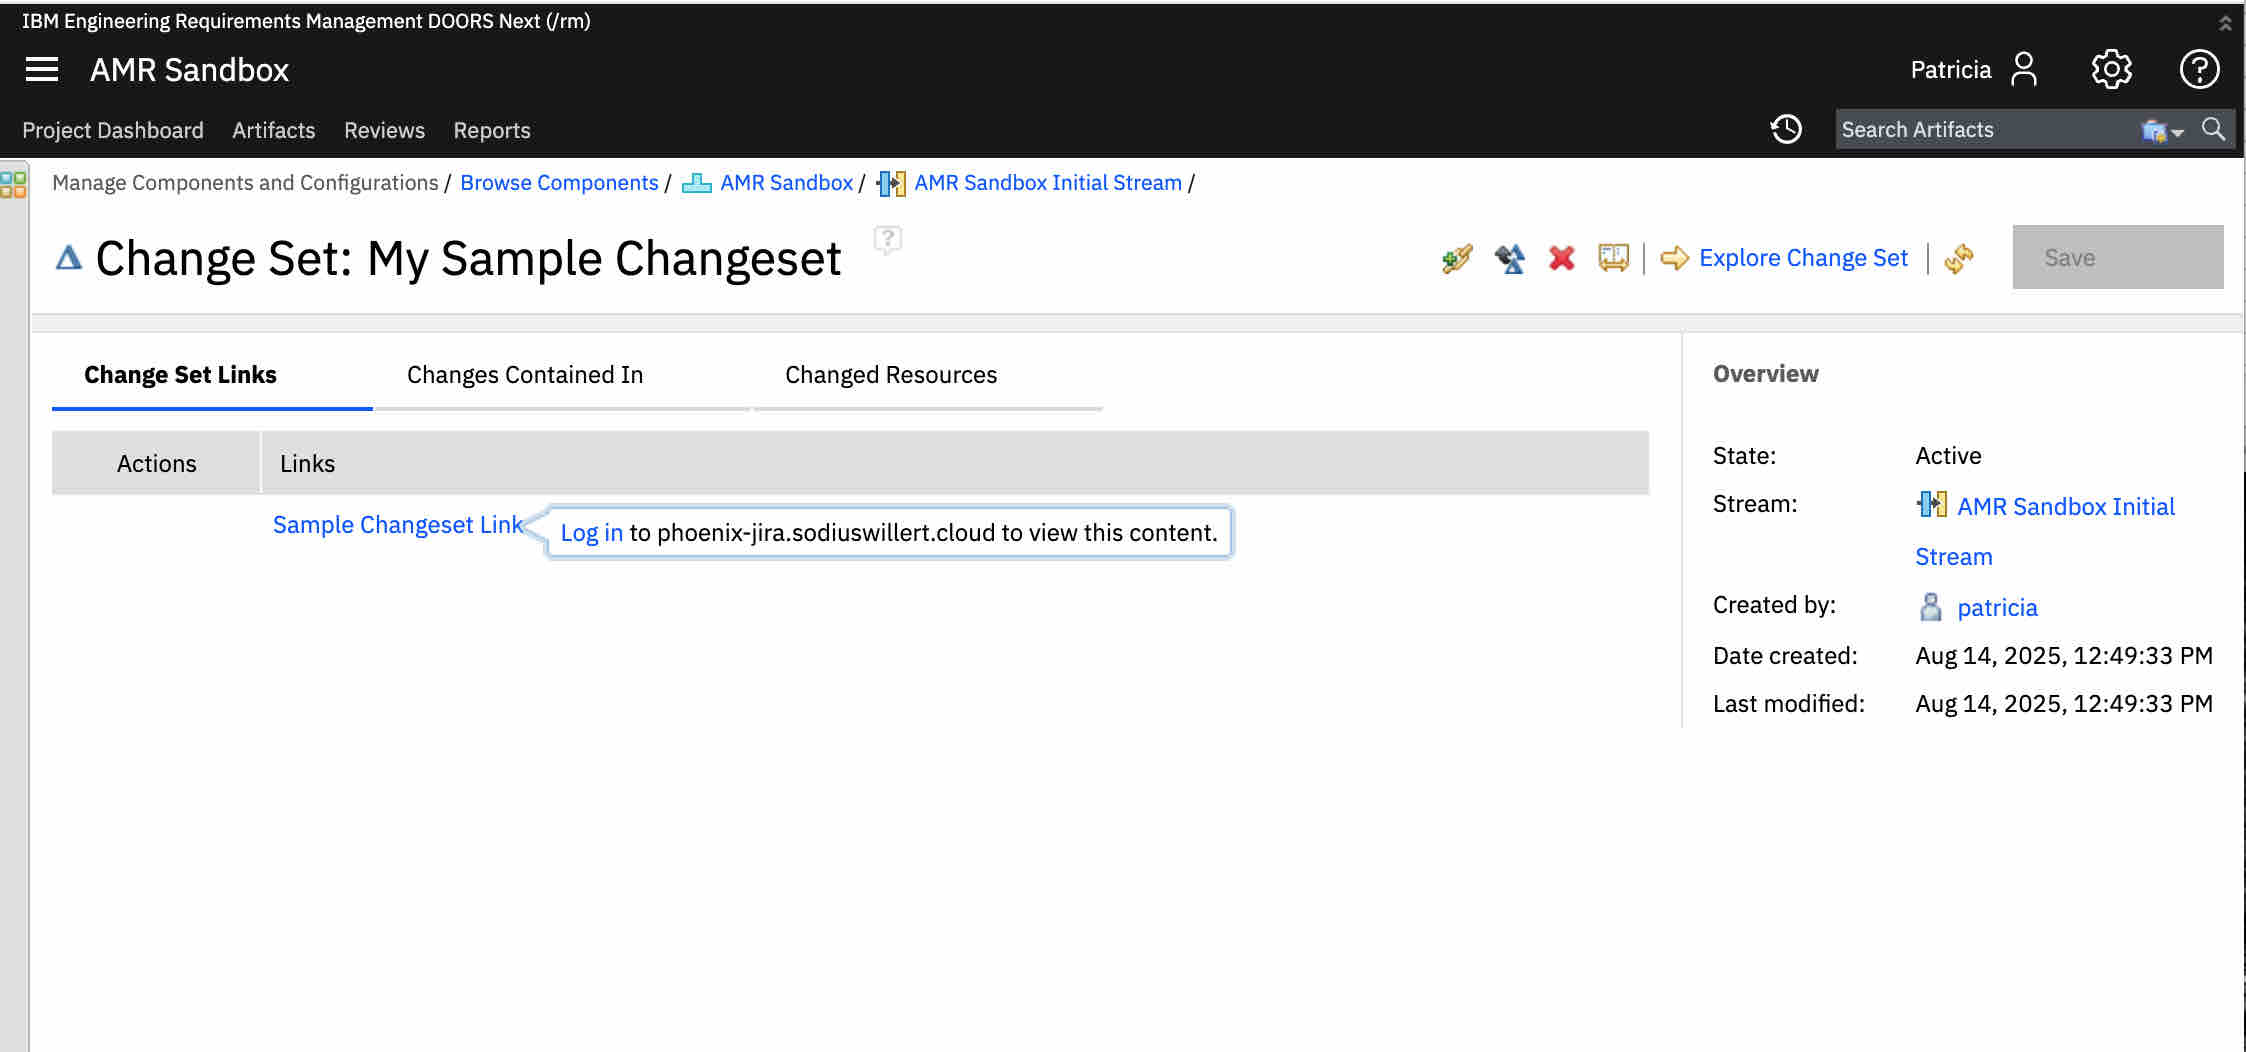Open Patricia's user profile menu

pos(1973,70)
